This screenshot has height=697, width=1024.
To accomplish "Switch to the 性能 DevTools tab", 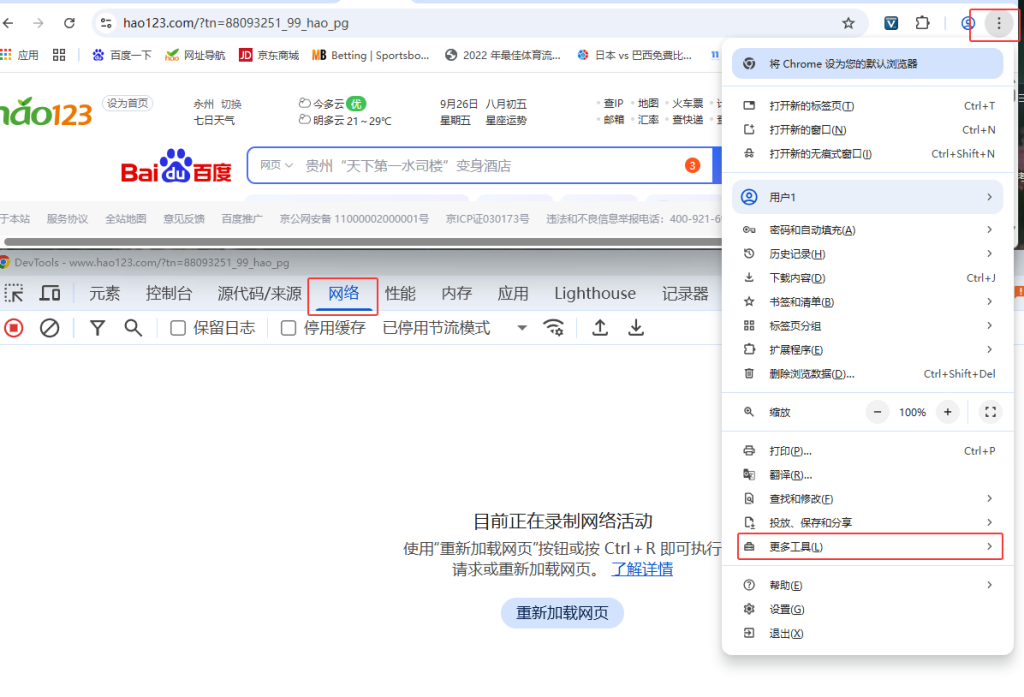I will tap(399, 292).
